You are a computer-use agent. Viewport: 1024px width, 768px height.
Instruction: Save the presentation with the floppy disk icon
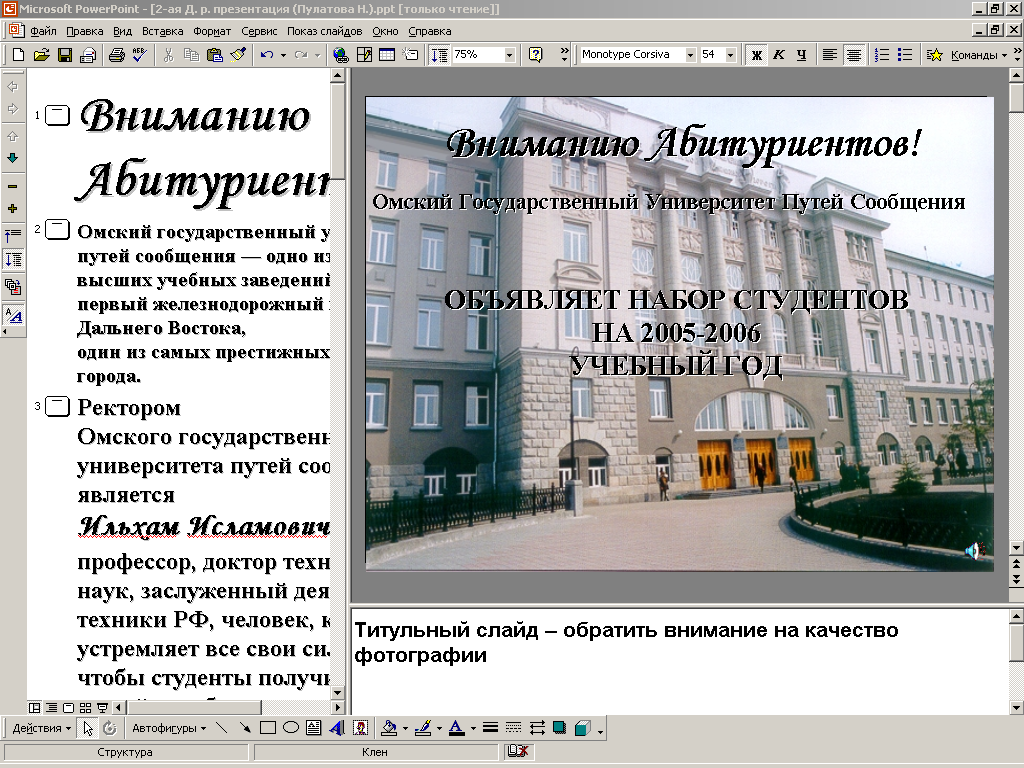pos(65,55)
